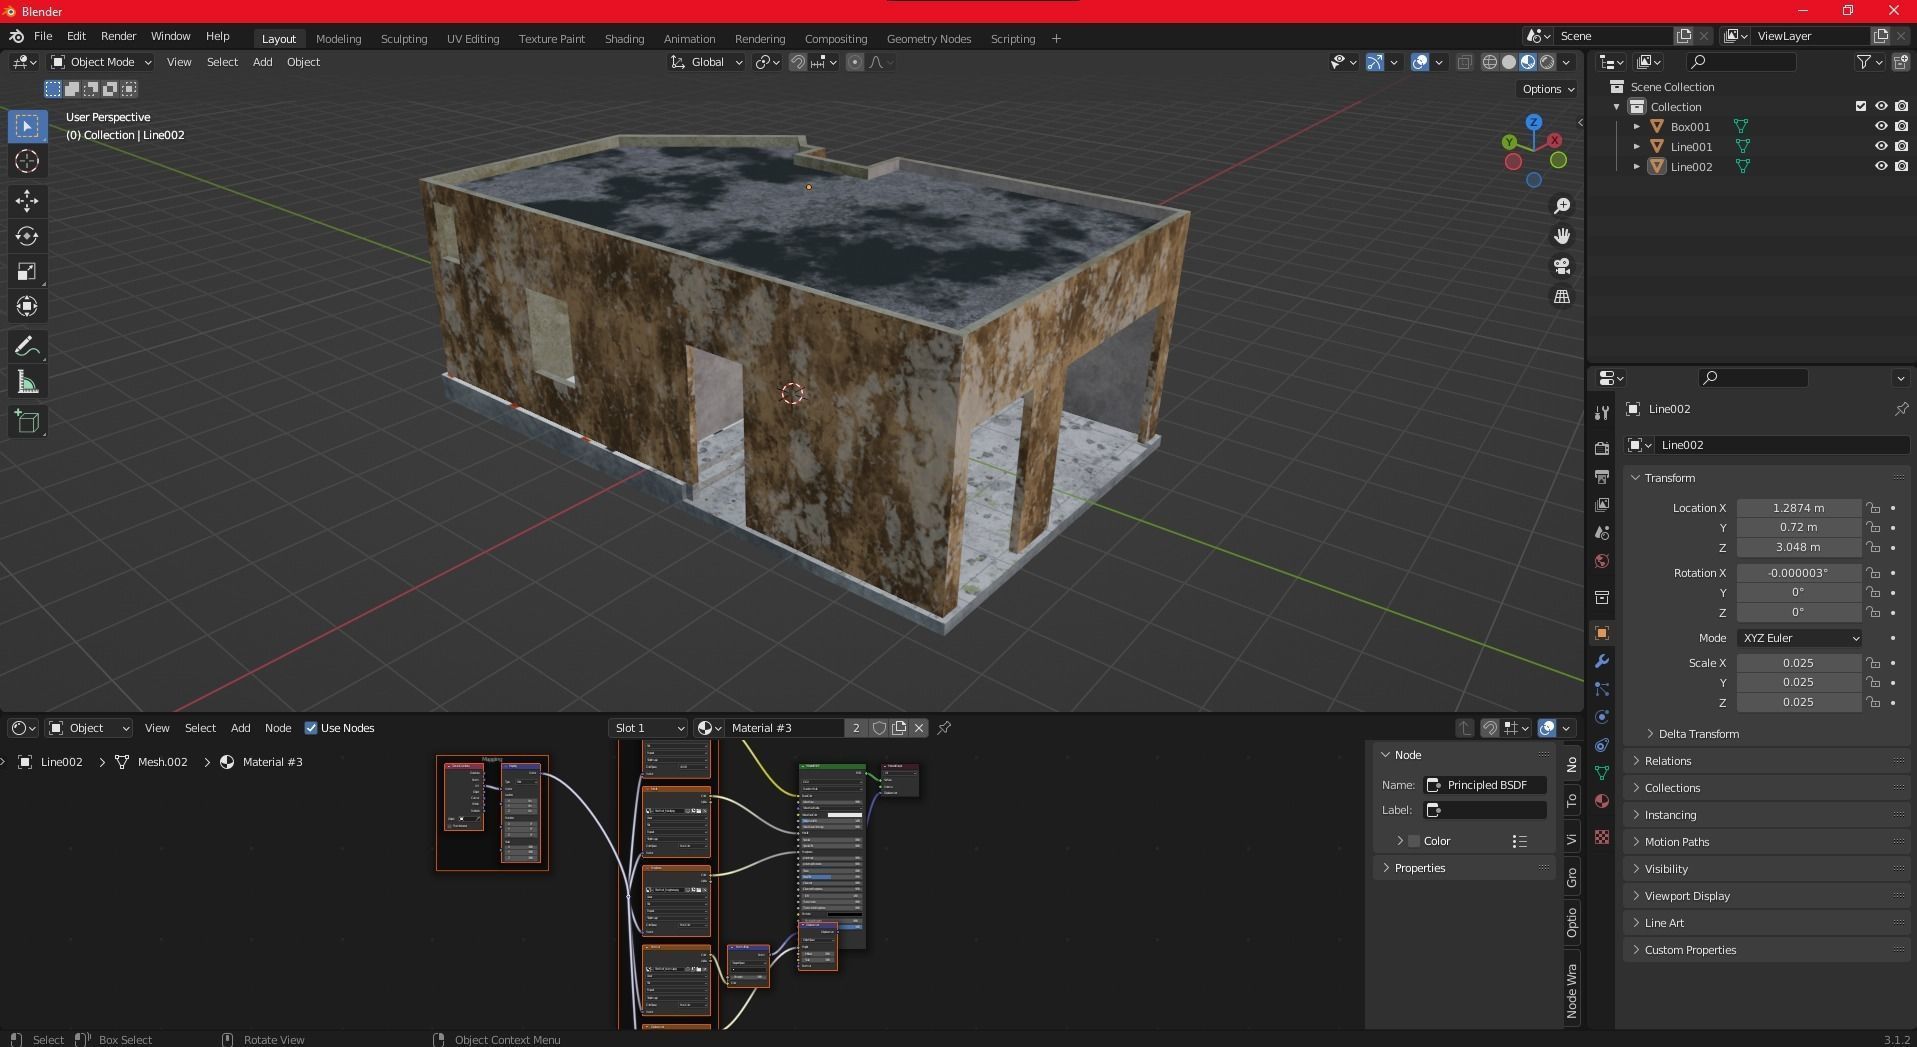Screen dimensions: 1917x1047
Task: Open the Physics properties tab
Action: click(1602, 717)
